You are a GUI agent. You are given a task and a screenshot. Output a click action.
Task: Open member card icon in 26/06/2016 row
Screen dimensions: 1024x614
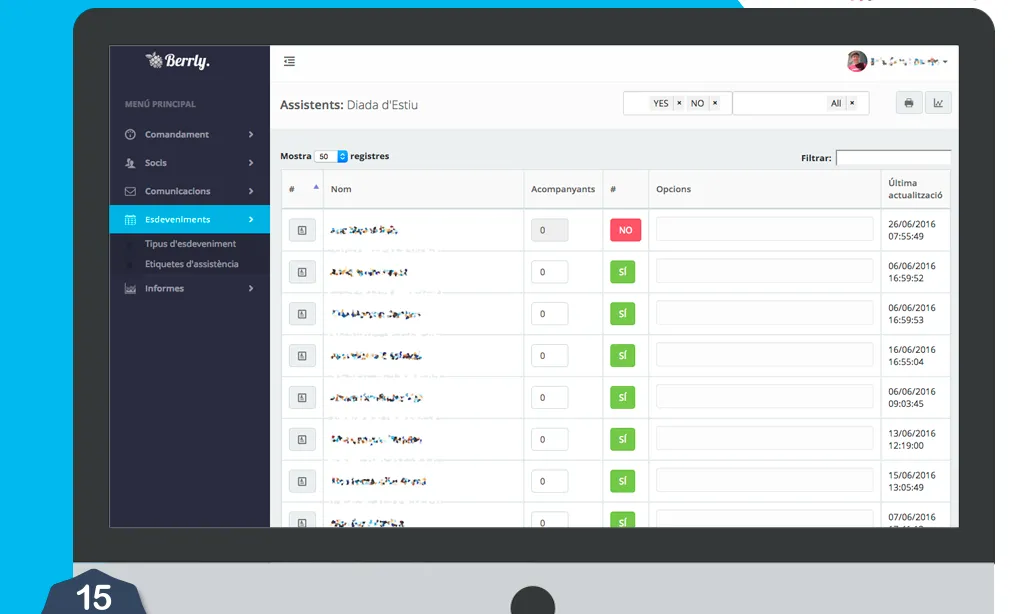(302, 230)
